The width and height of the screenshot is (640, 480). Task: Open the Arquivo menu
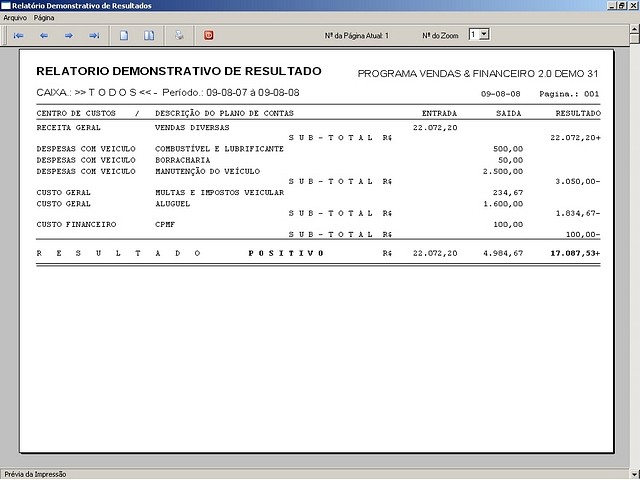pos(15,18)
